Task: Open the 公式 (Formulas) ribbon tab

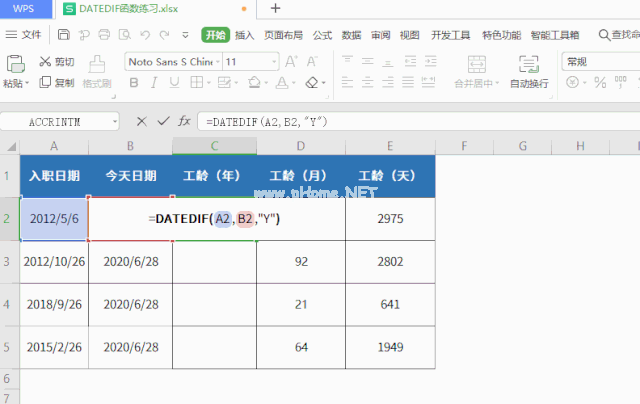Action: click(x=322, y=34)
